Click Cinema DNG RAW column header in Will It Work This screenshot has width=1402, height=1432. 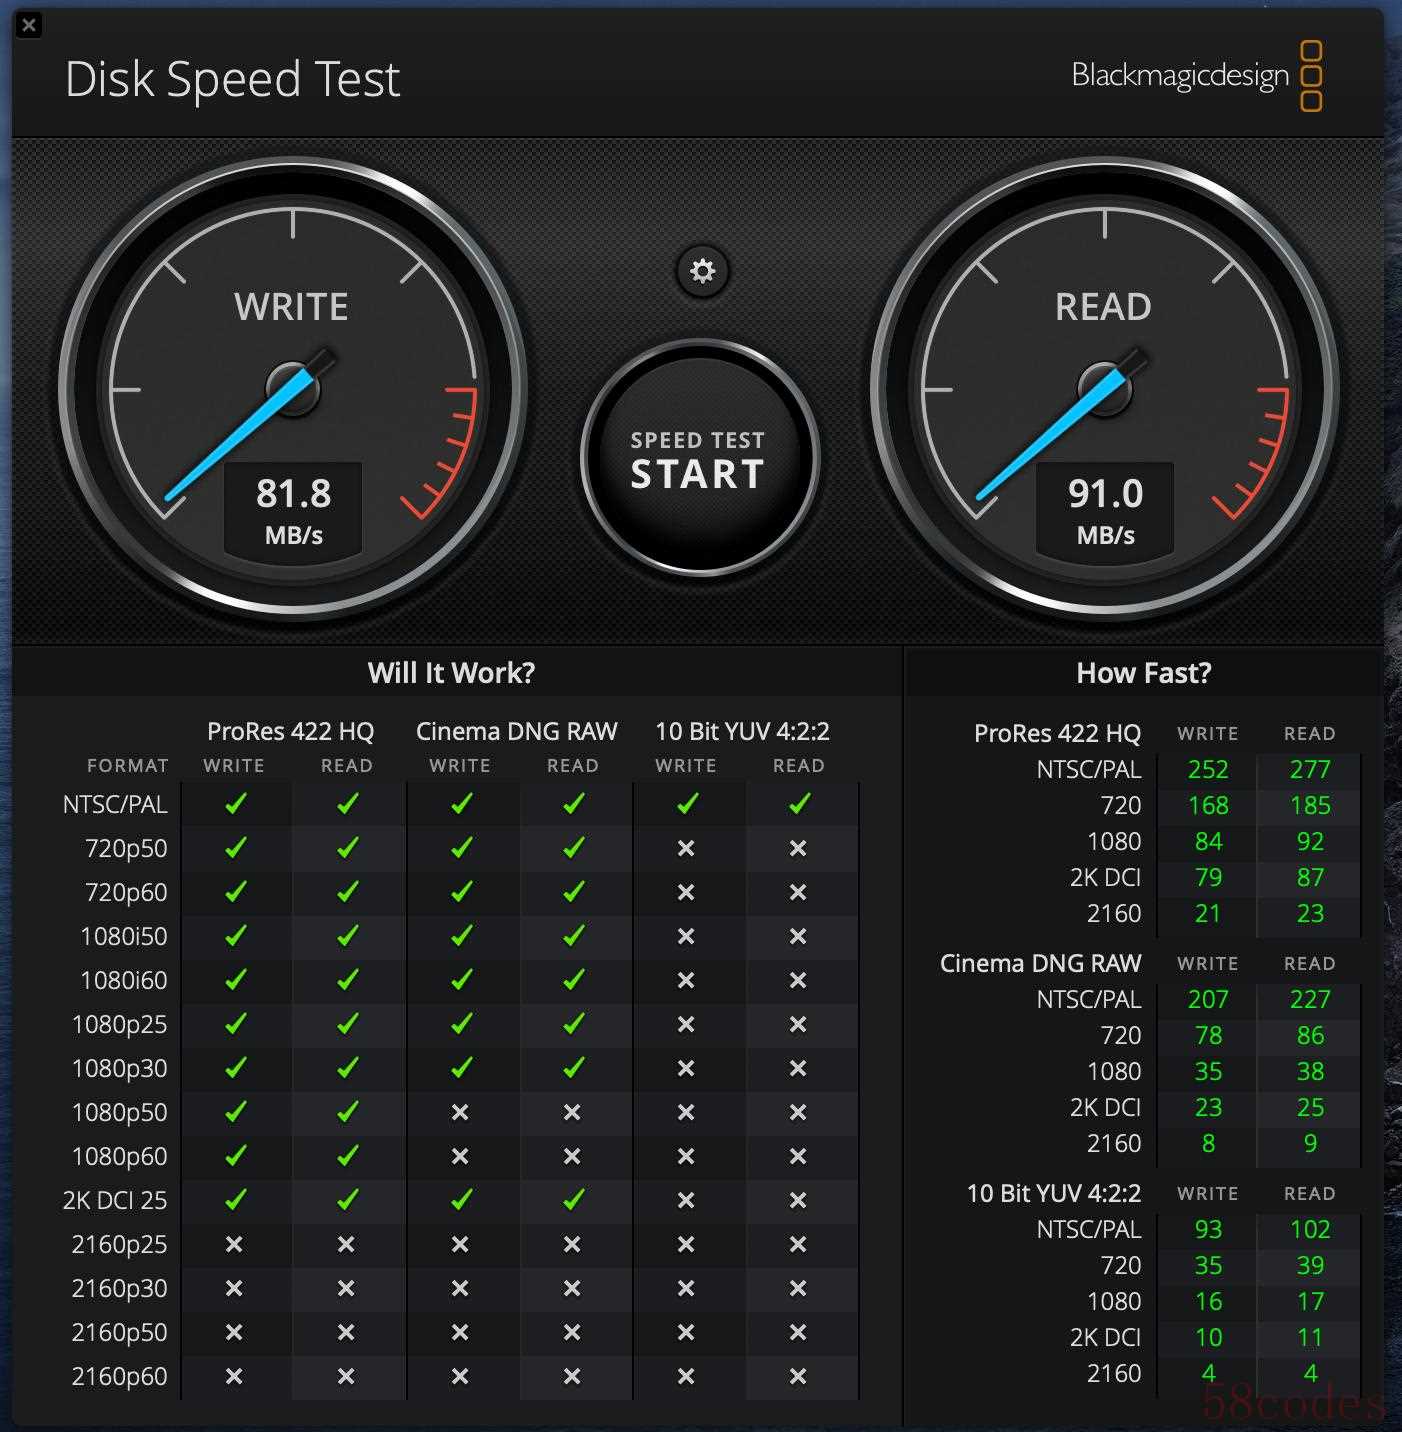coord(516,731)
